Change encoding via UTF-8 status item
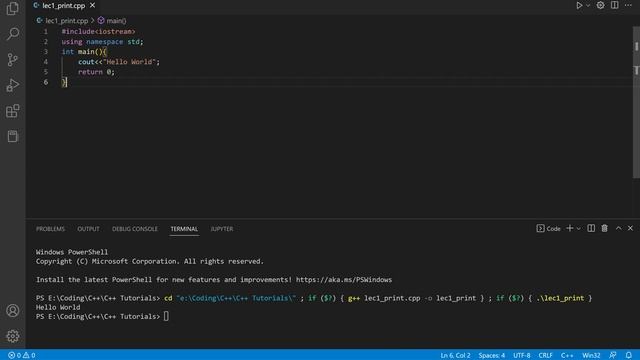Viewport: 640px width, 360px height. [x=522, y=356]
